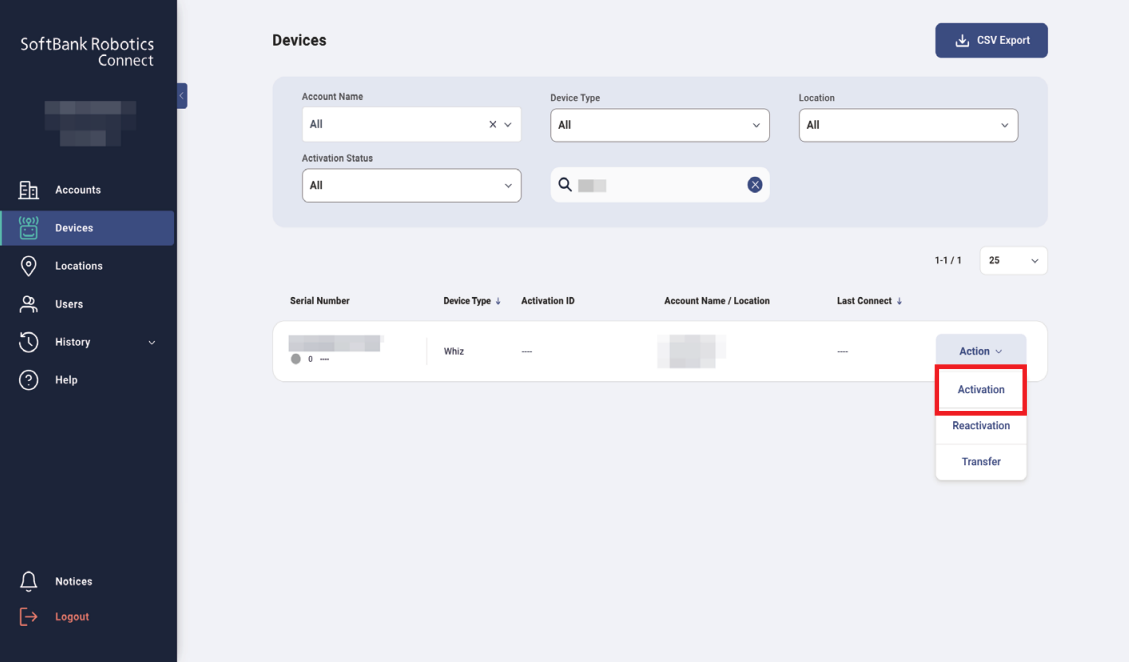Click the CSV Export button
This screenshot has width=1129, height=662.
(991, 40)
